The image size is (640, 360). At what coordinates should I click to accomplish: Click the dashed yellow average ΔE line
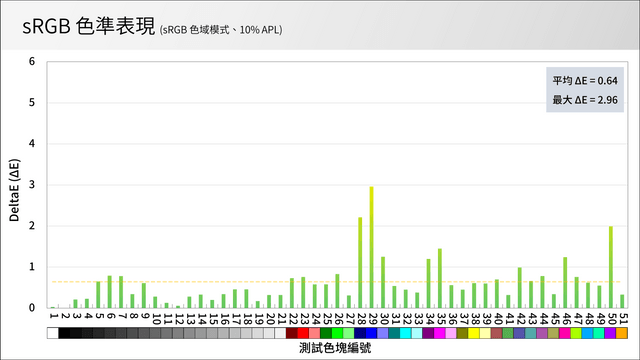coord(337,282)
